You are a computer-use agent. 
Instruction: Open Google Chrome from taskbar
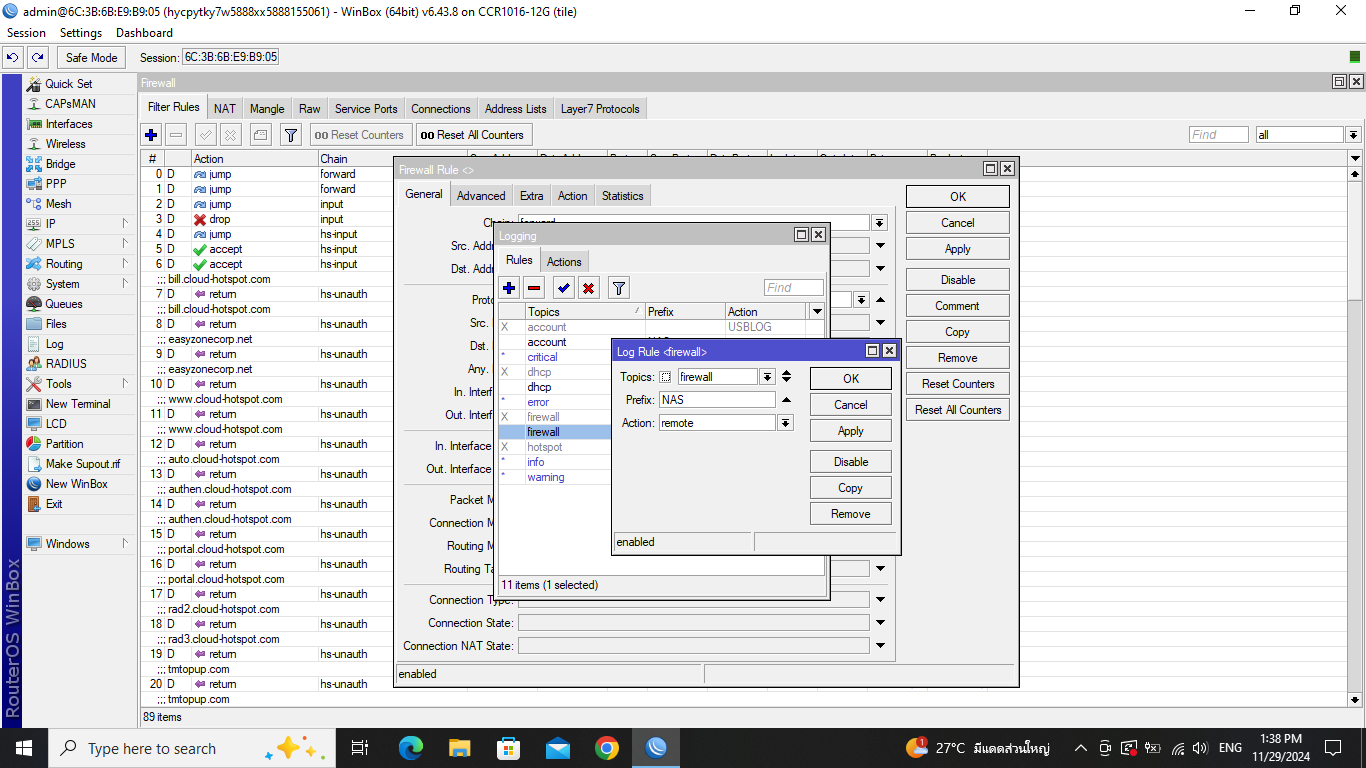pos(607,748)
